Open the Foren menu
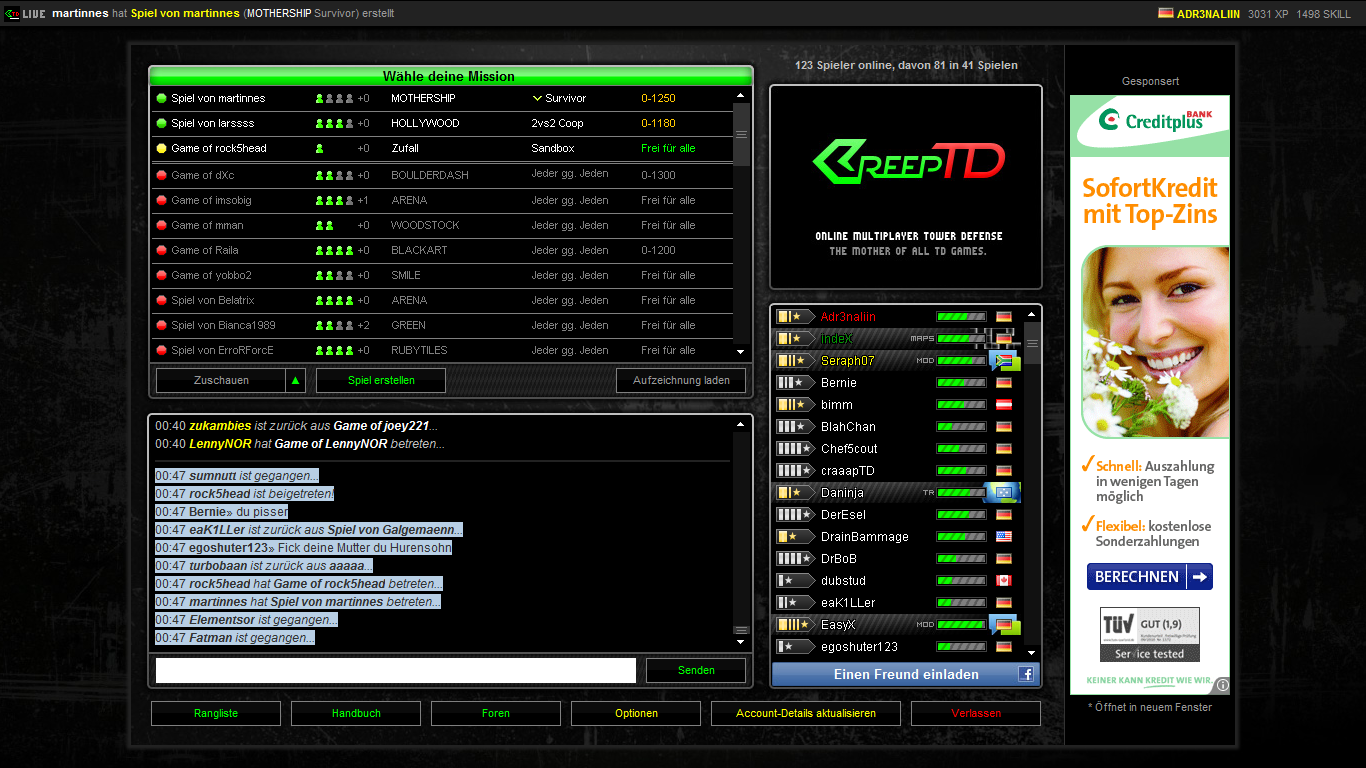Image resolution: width=1366 pixels, height=768 pixels. tap(496, 713)
